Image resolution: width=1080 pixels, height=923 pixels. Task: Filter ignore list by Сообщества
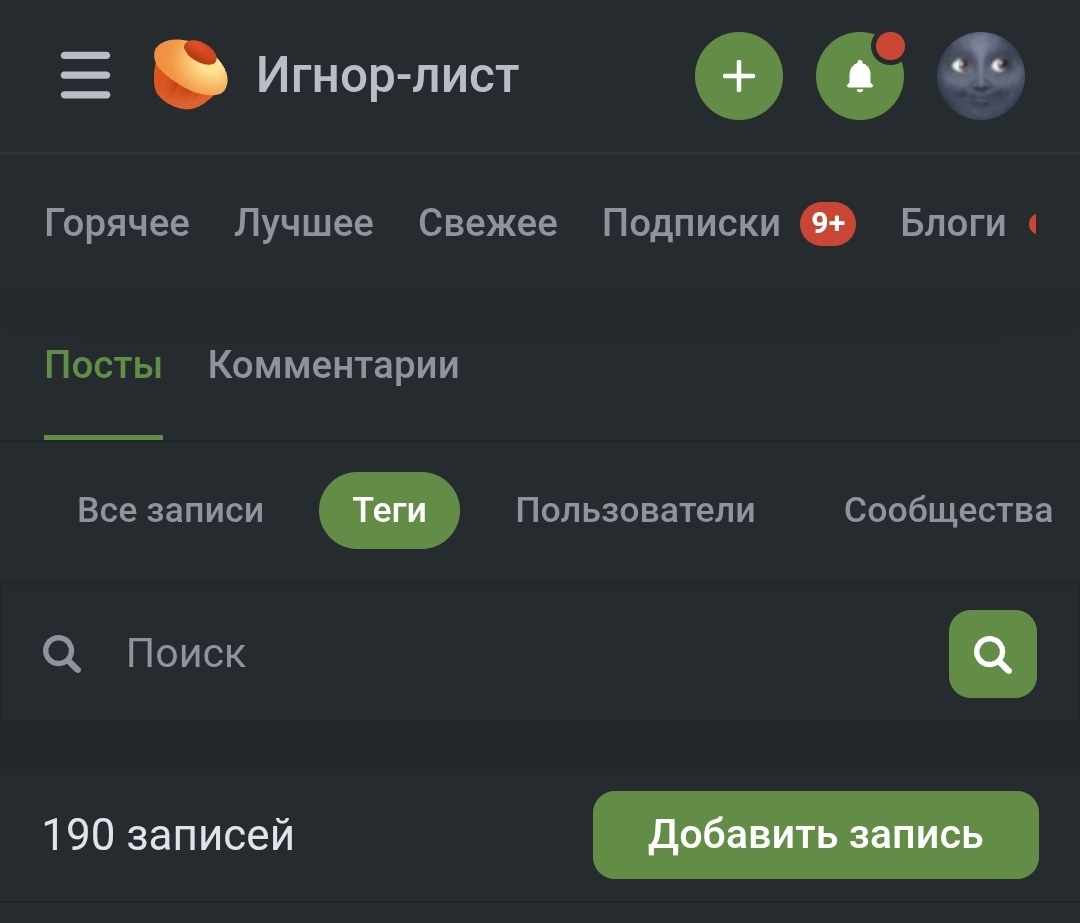point(947,511)
